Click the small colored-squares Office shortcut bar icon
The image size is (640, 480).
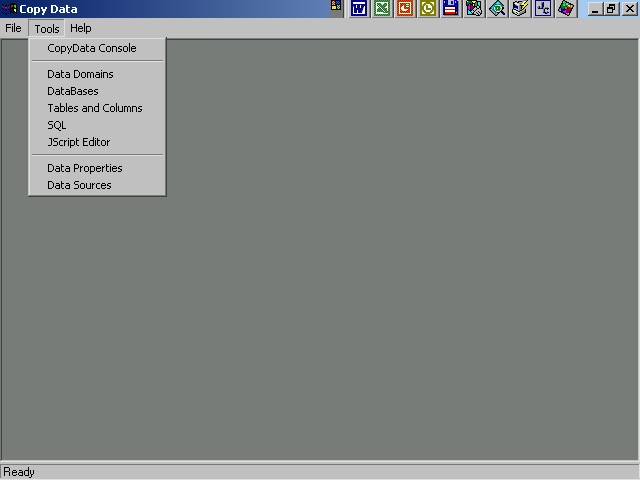coord(336,6)
